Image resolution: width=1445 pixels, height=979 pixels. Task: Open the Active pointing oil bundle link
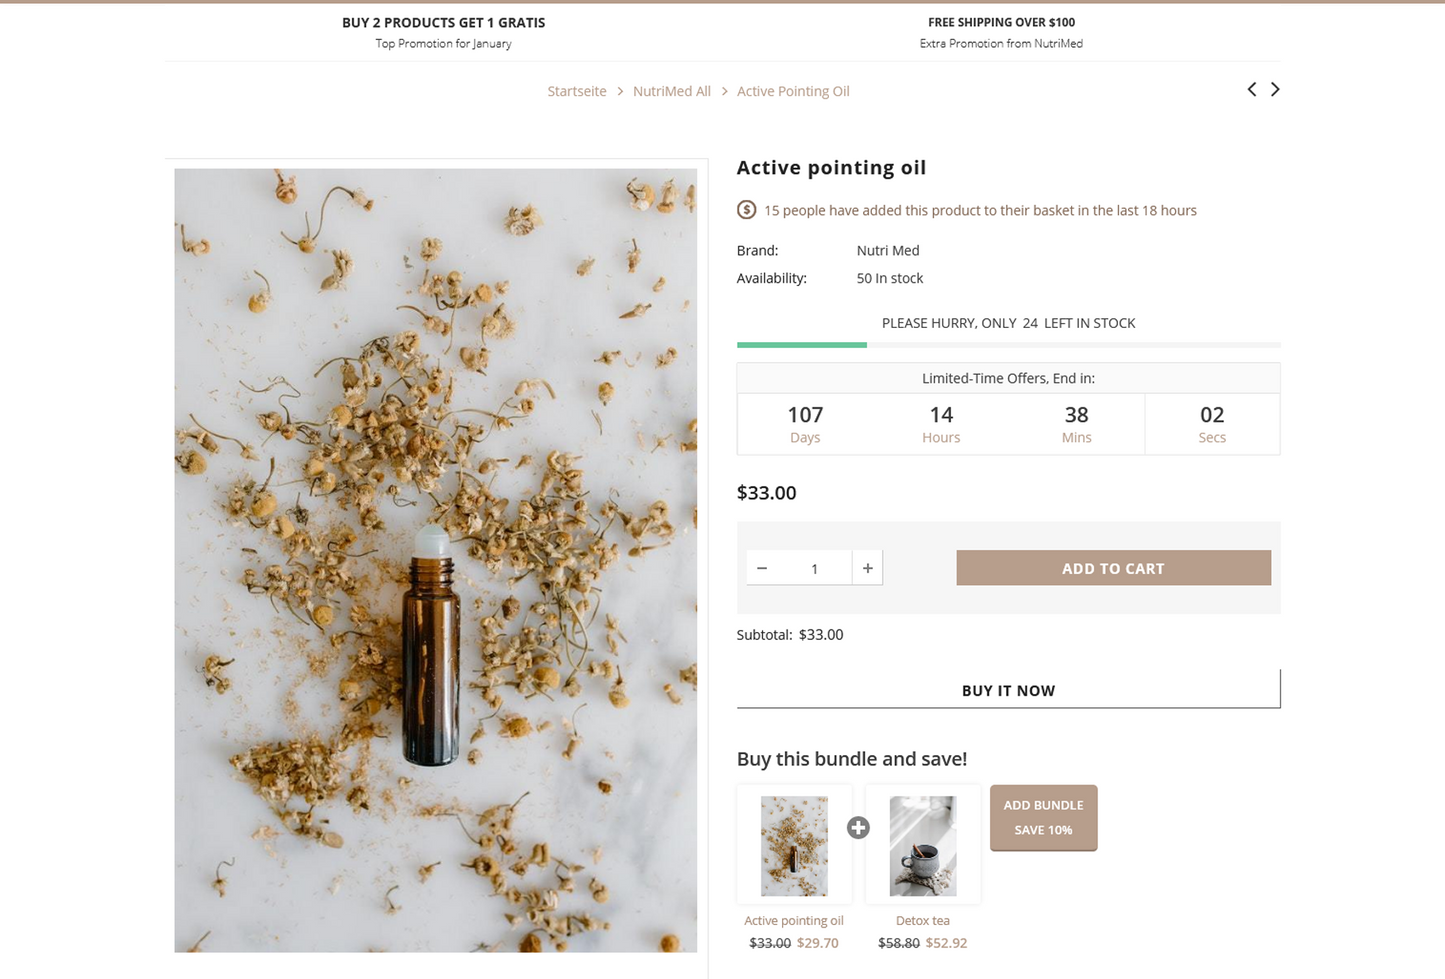[793, 920]
